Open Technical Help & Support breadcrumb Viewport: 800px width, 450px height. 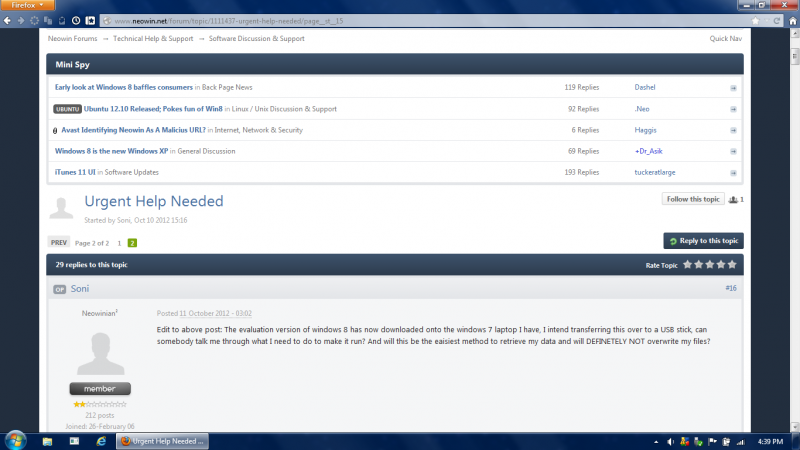tap(153, 38)
